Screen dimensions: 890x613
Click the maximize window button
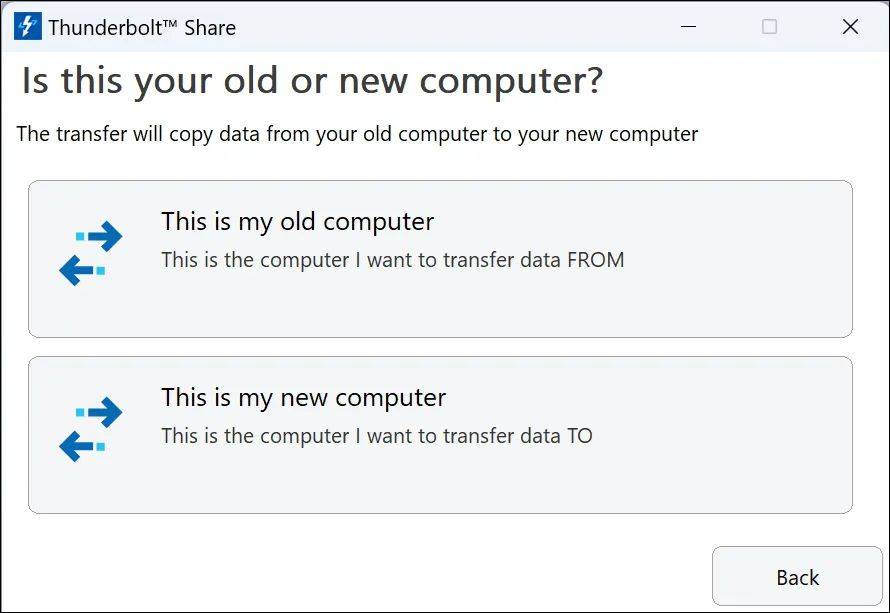(769, 27)
